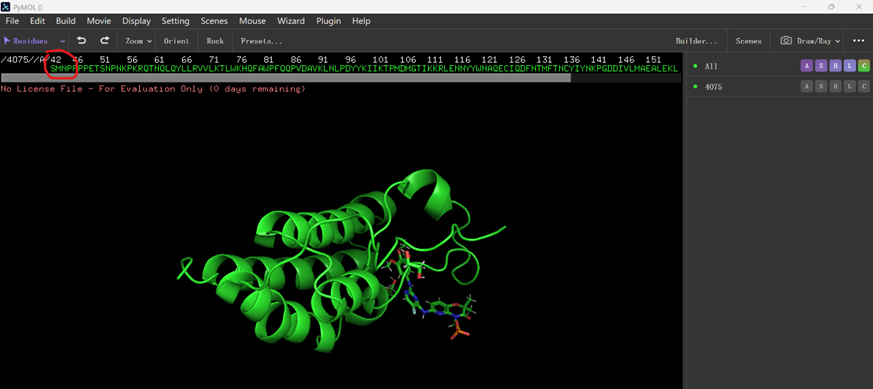Open the Setting menu
Image resolution: width=873 pixels, height=389 pixels.
coord(175,21)
